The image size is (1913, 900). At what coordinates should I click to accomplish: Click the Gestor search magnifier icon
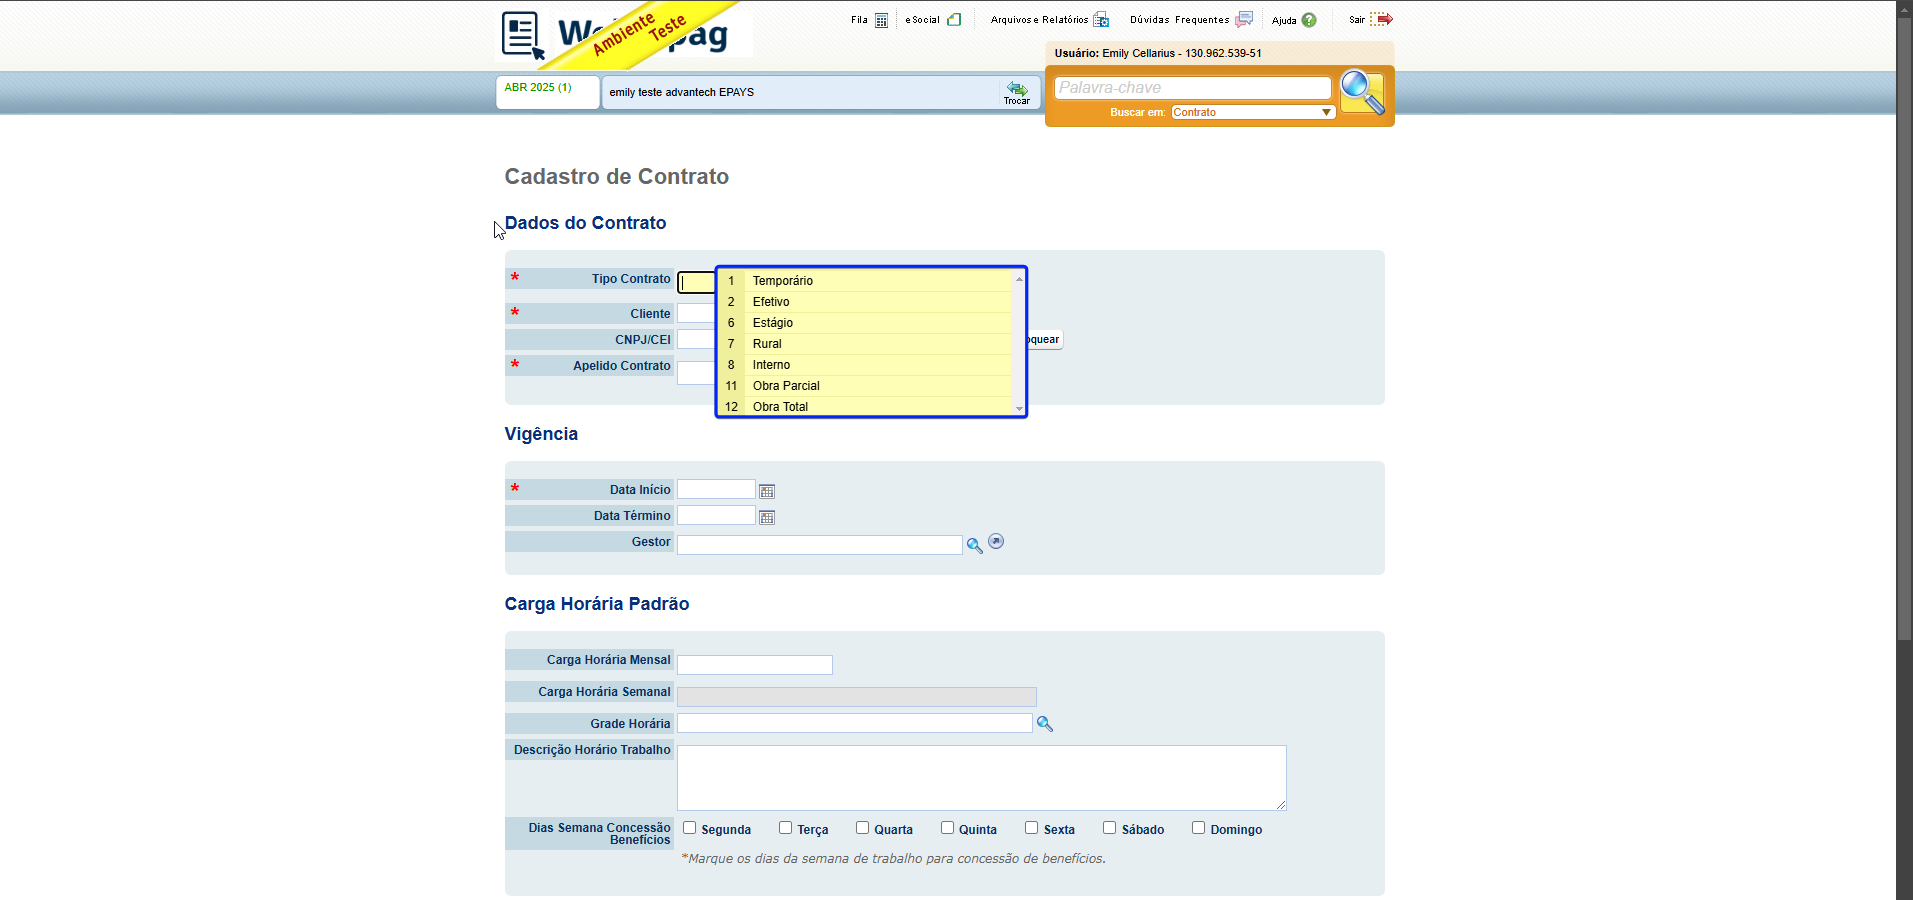click(x=974, y=545)
